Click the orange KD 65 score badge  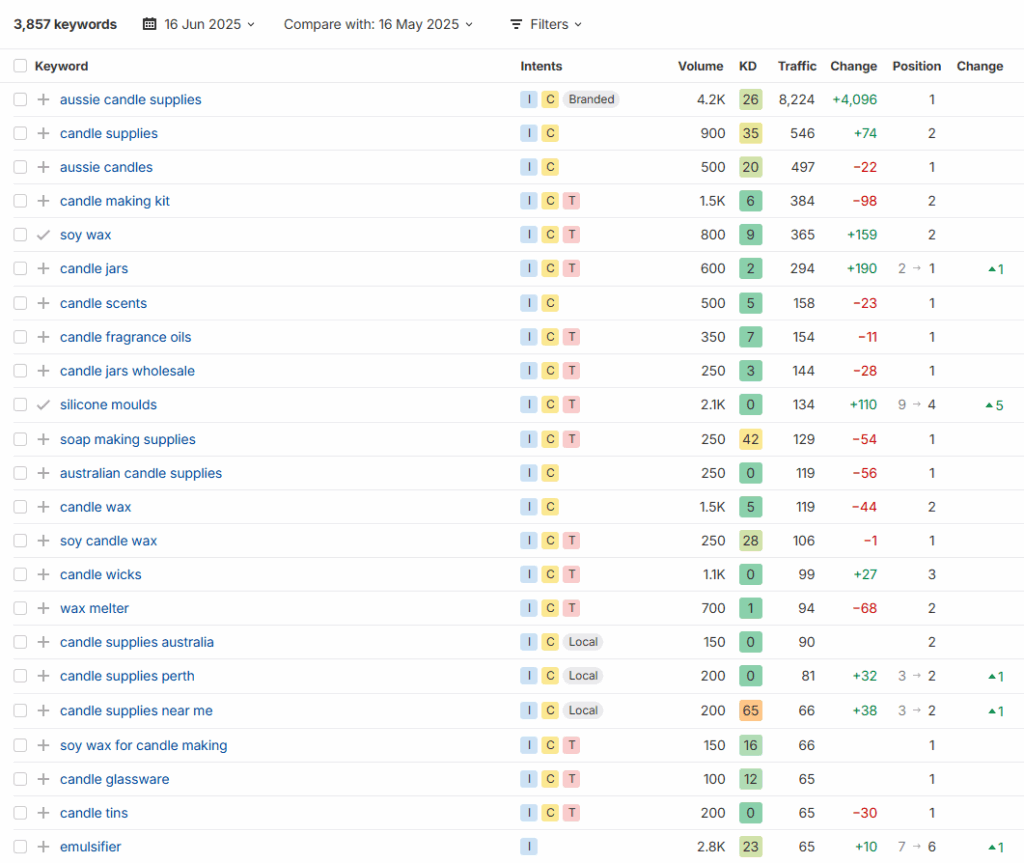(x=750, y=711)
